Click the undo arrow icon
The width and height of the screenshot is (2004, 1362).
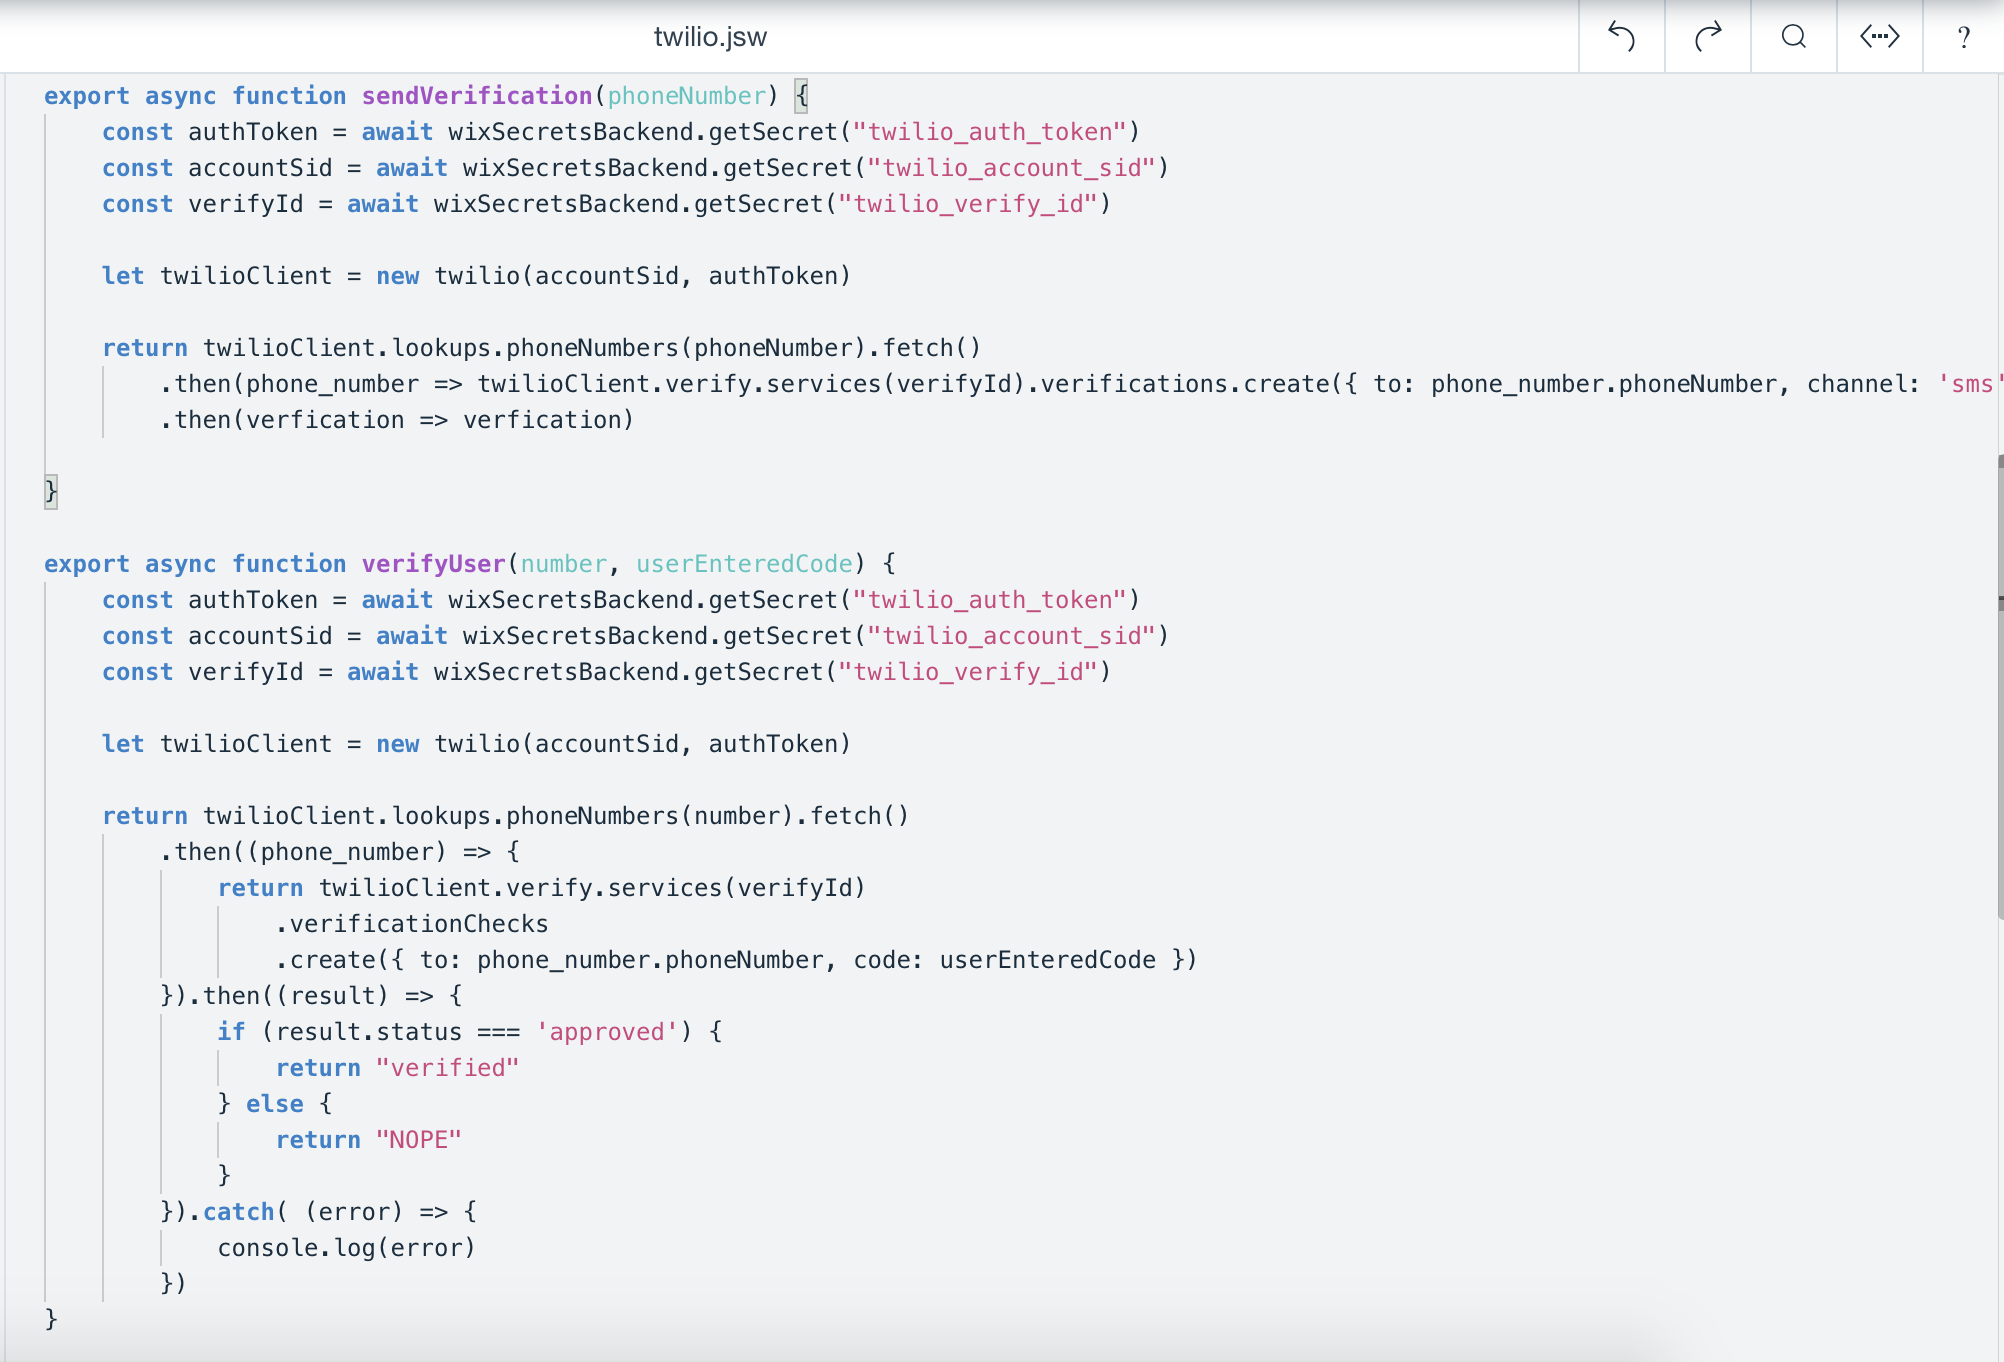1621,37
